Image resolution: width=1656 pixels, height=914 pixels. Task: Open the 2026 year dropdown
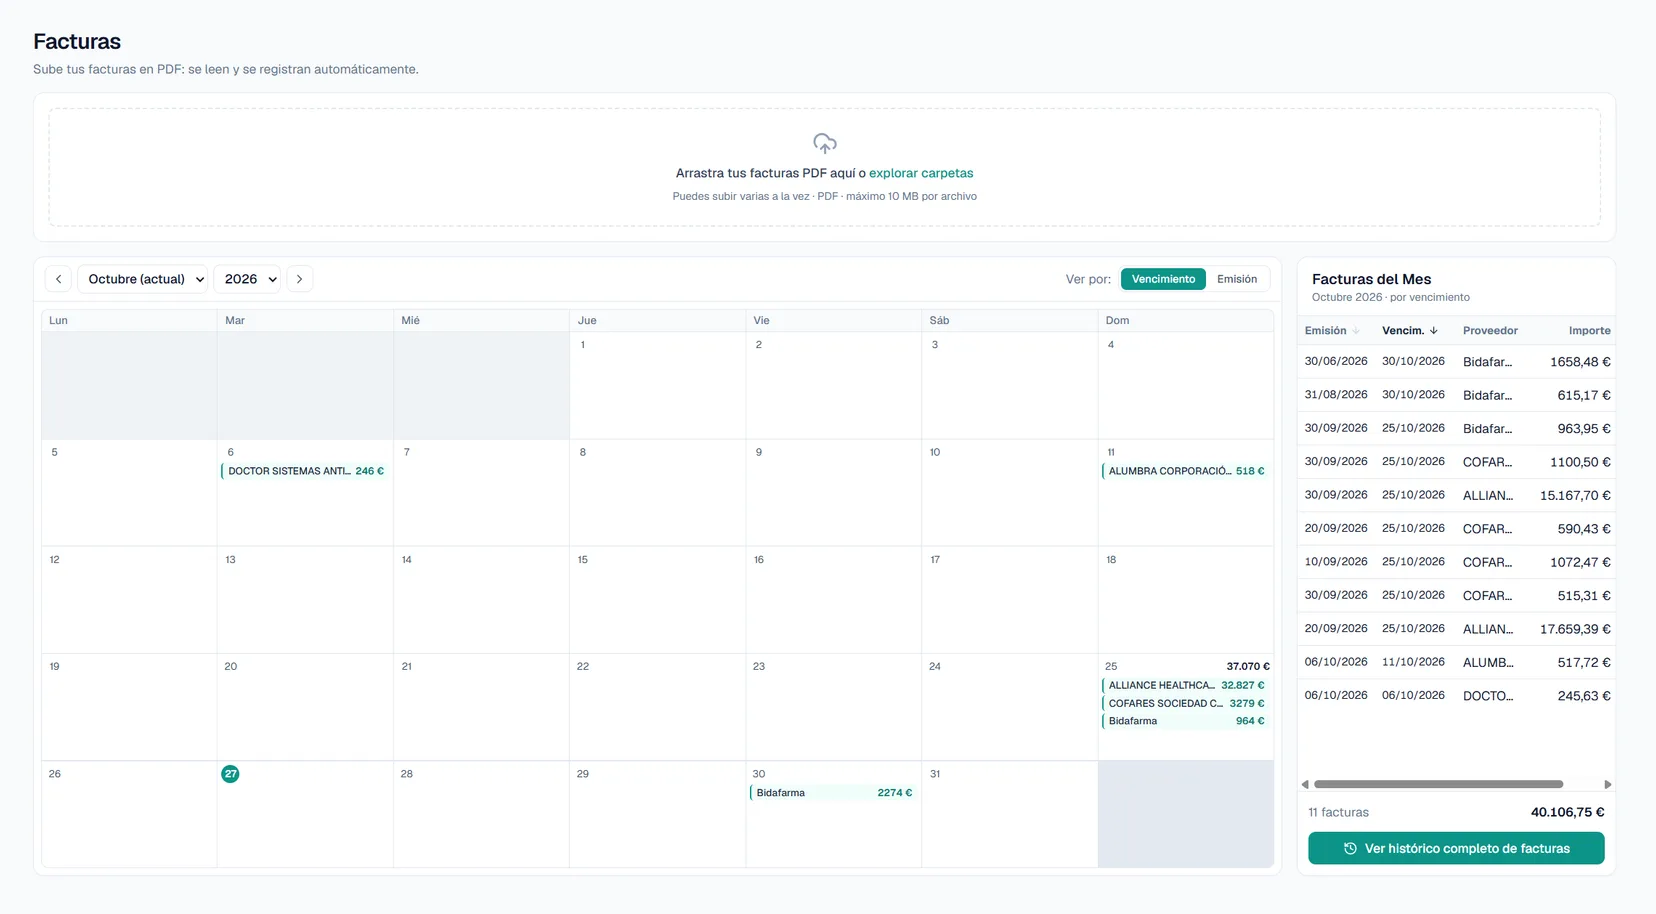click(247, 279)
